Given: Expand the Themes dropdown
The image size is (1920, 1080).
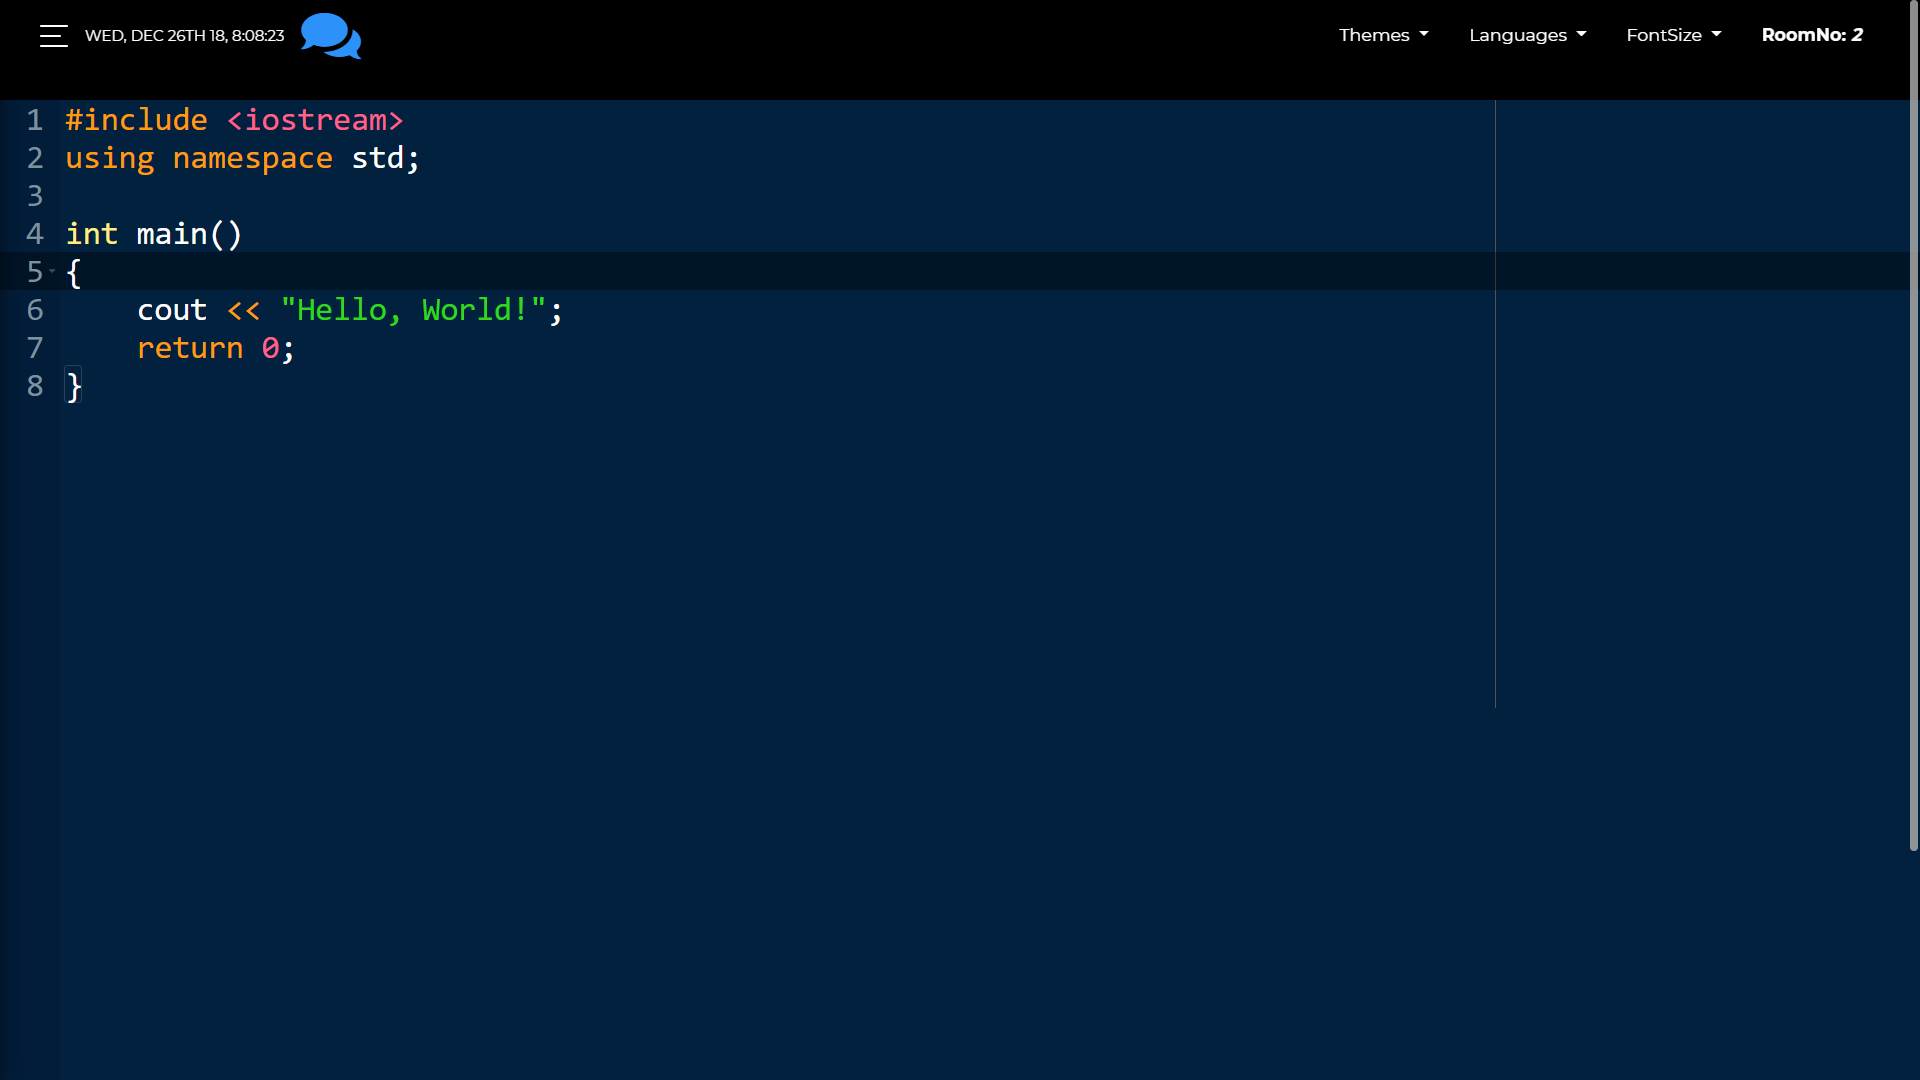Looking at the screenshot, I should pyautogui.click(x=1383, y=35).
